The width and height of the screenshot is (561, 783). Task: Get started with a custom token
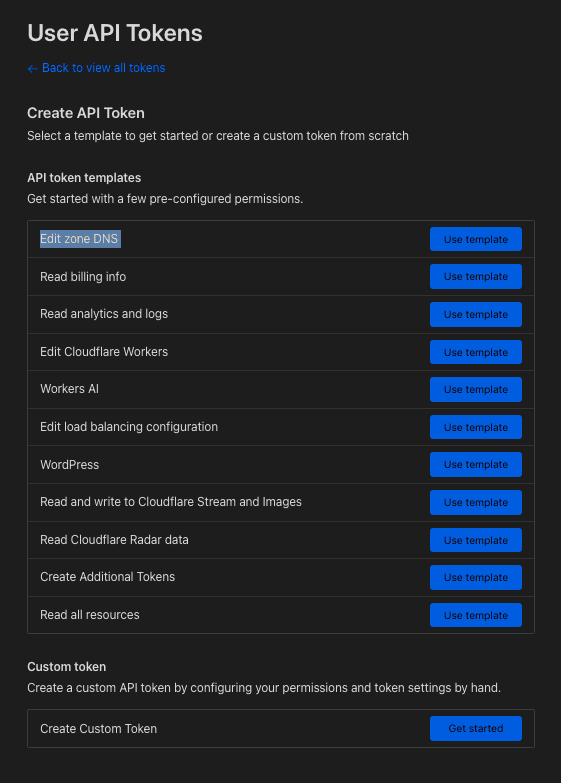(x=476, y=729)
